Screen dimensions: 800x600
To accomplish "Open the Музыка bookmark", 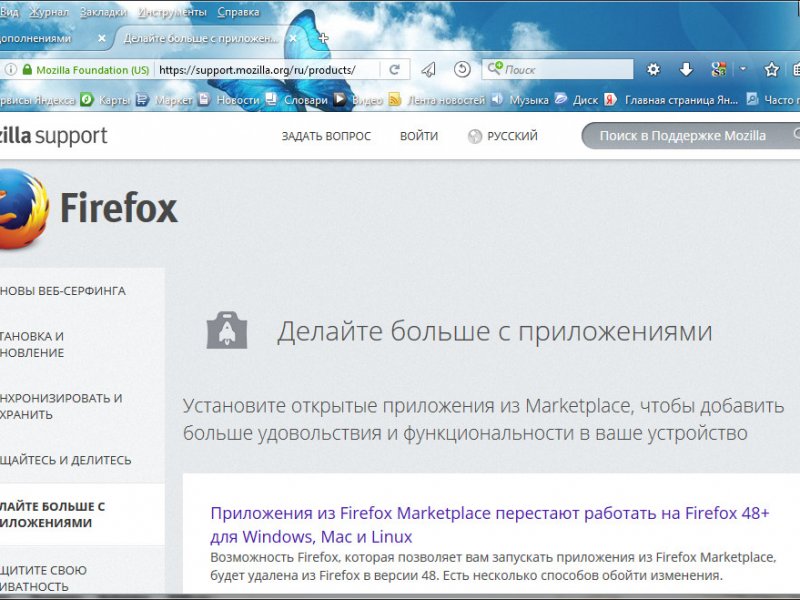I will pyautogui.click(x=519, y=99).
